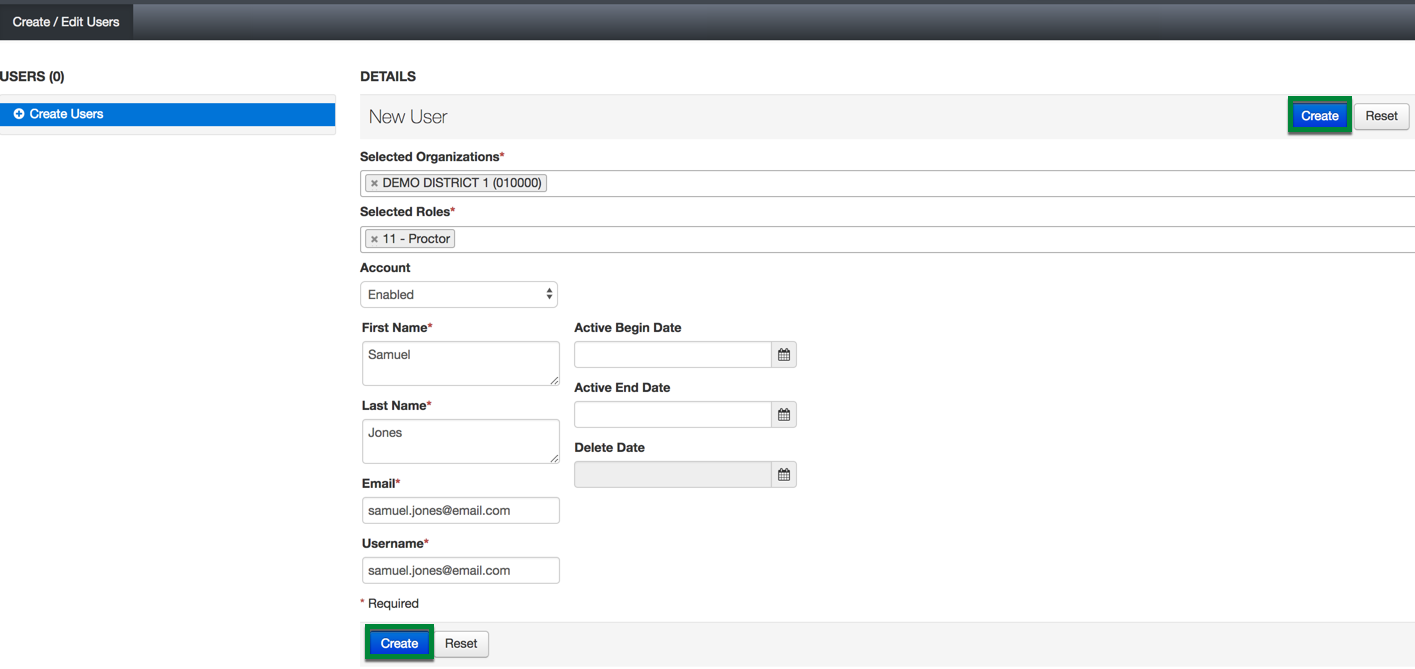Remove the 11 - Proctor role tag
1415x669 pixels.
click(374, 240)
